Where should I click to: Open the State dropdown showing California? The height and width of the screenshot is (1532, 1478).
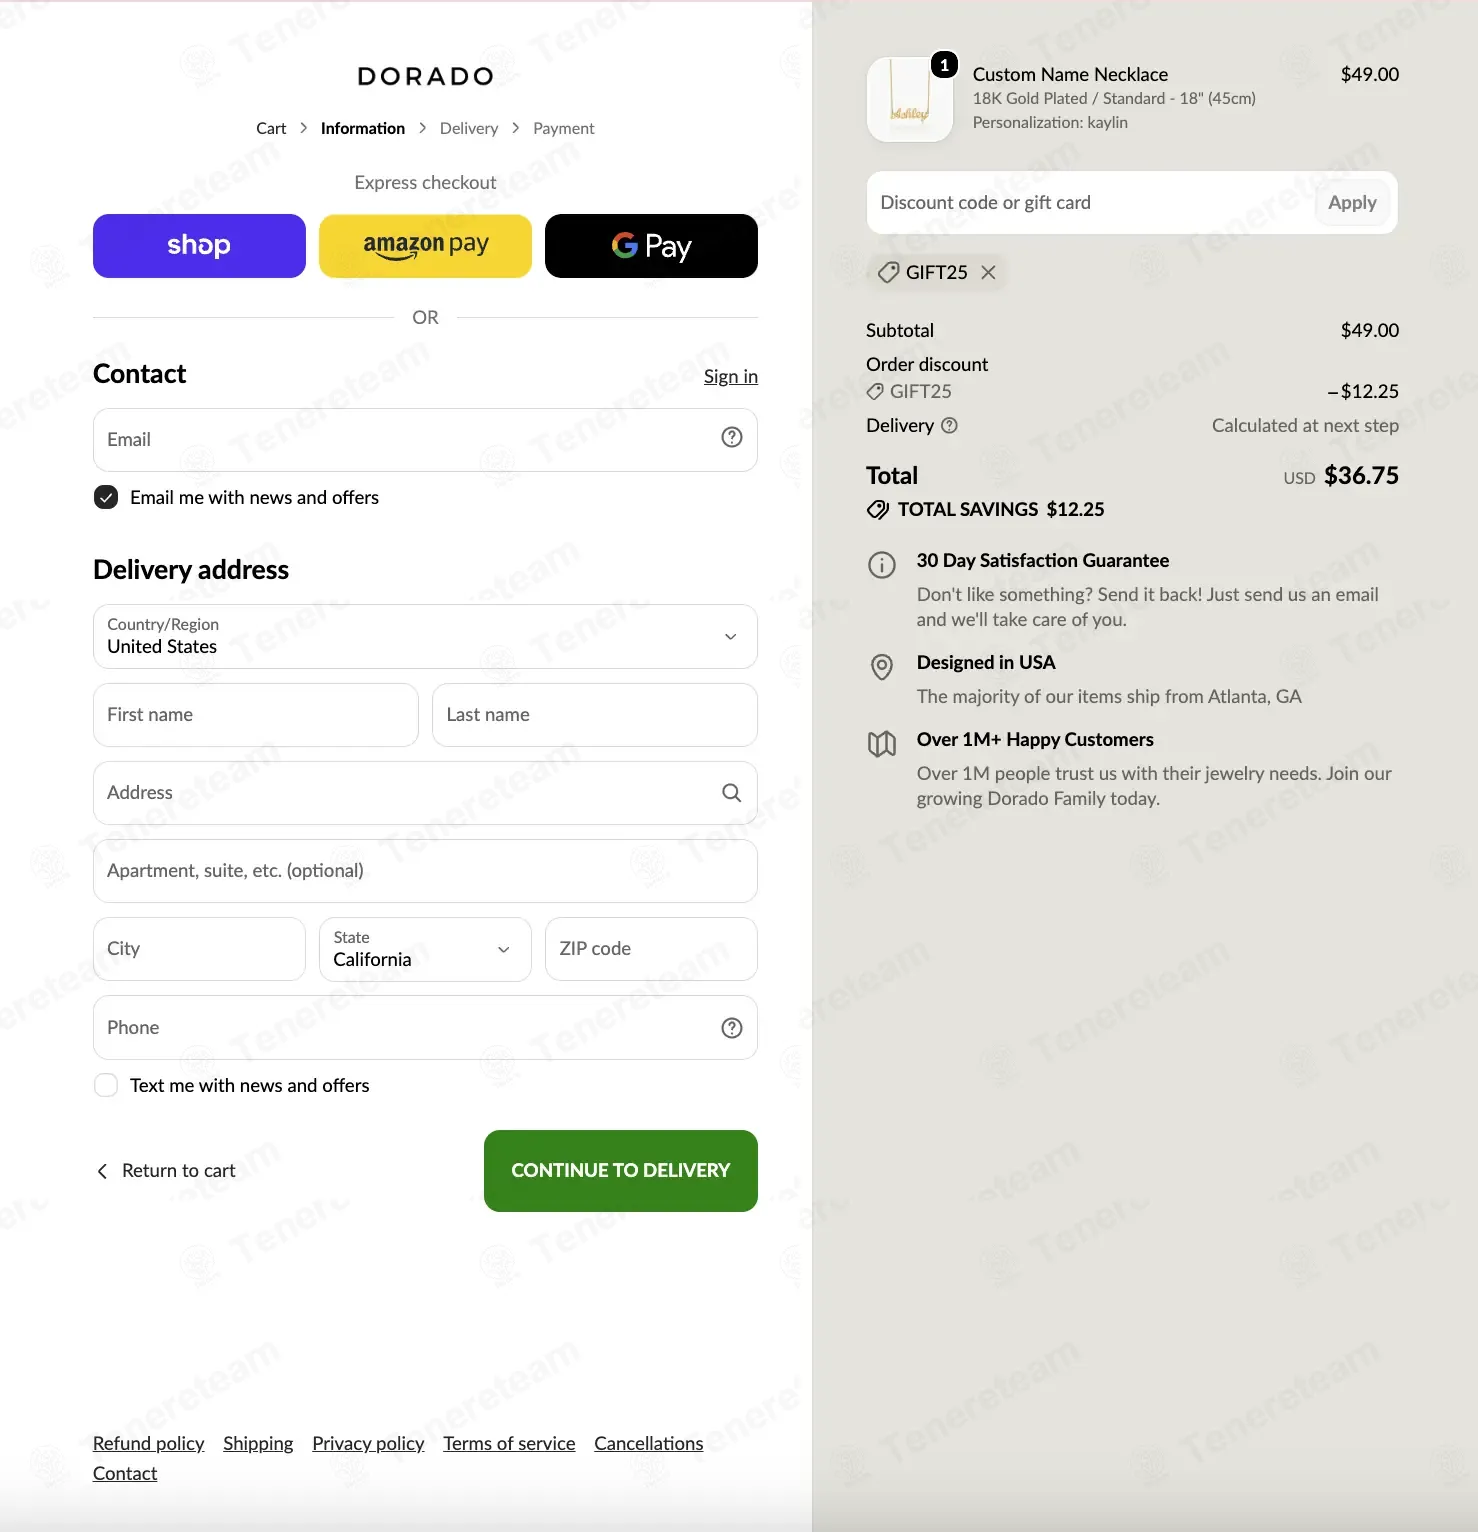pos(425,949)
